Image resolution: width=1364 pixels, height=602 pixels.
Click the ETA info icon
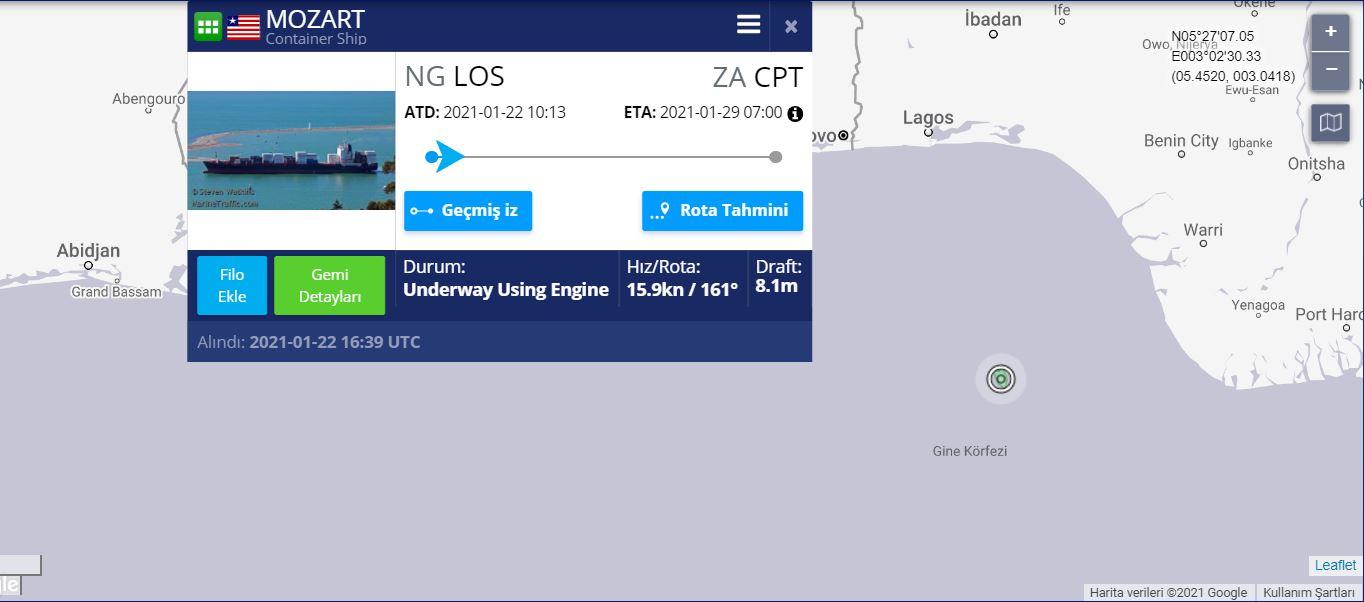point(795,114)
